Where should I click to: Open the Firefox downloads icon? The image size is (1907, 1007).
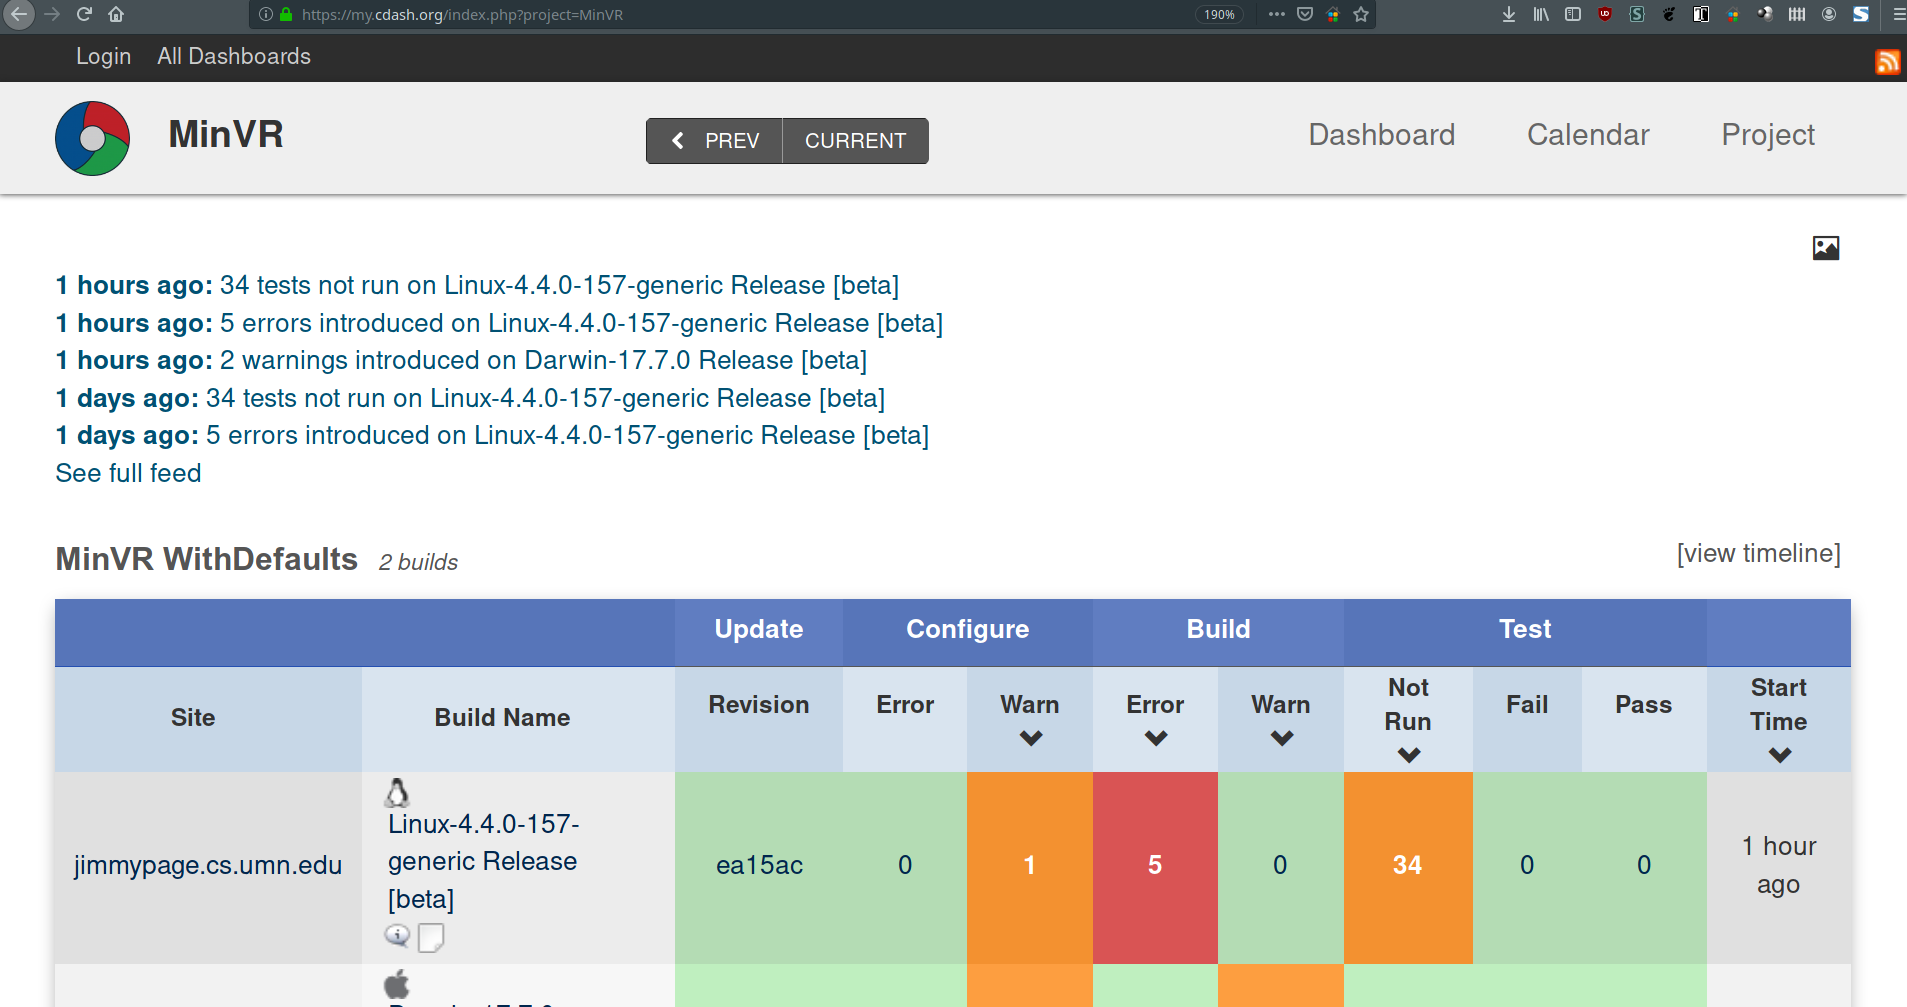[x=1508, y=14]
